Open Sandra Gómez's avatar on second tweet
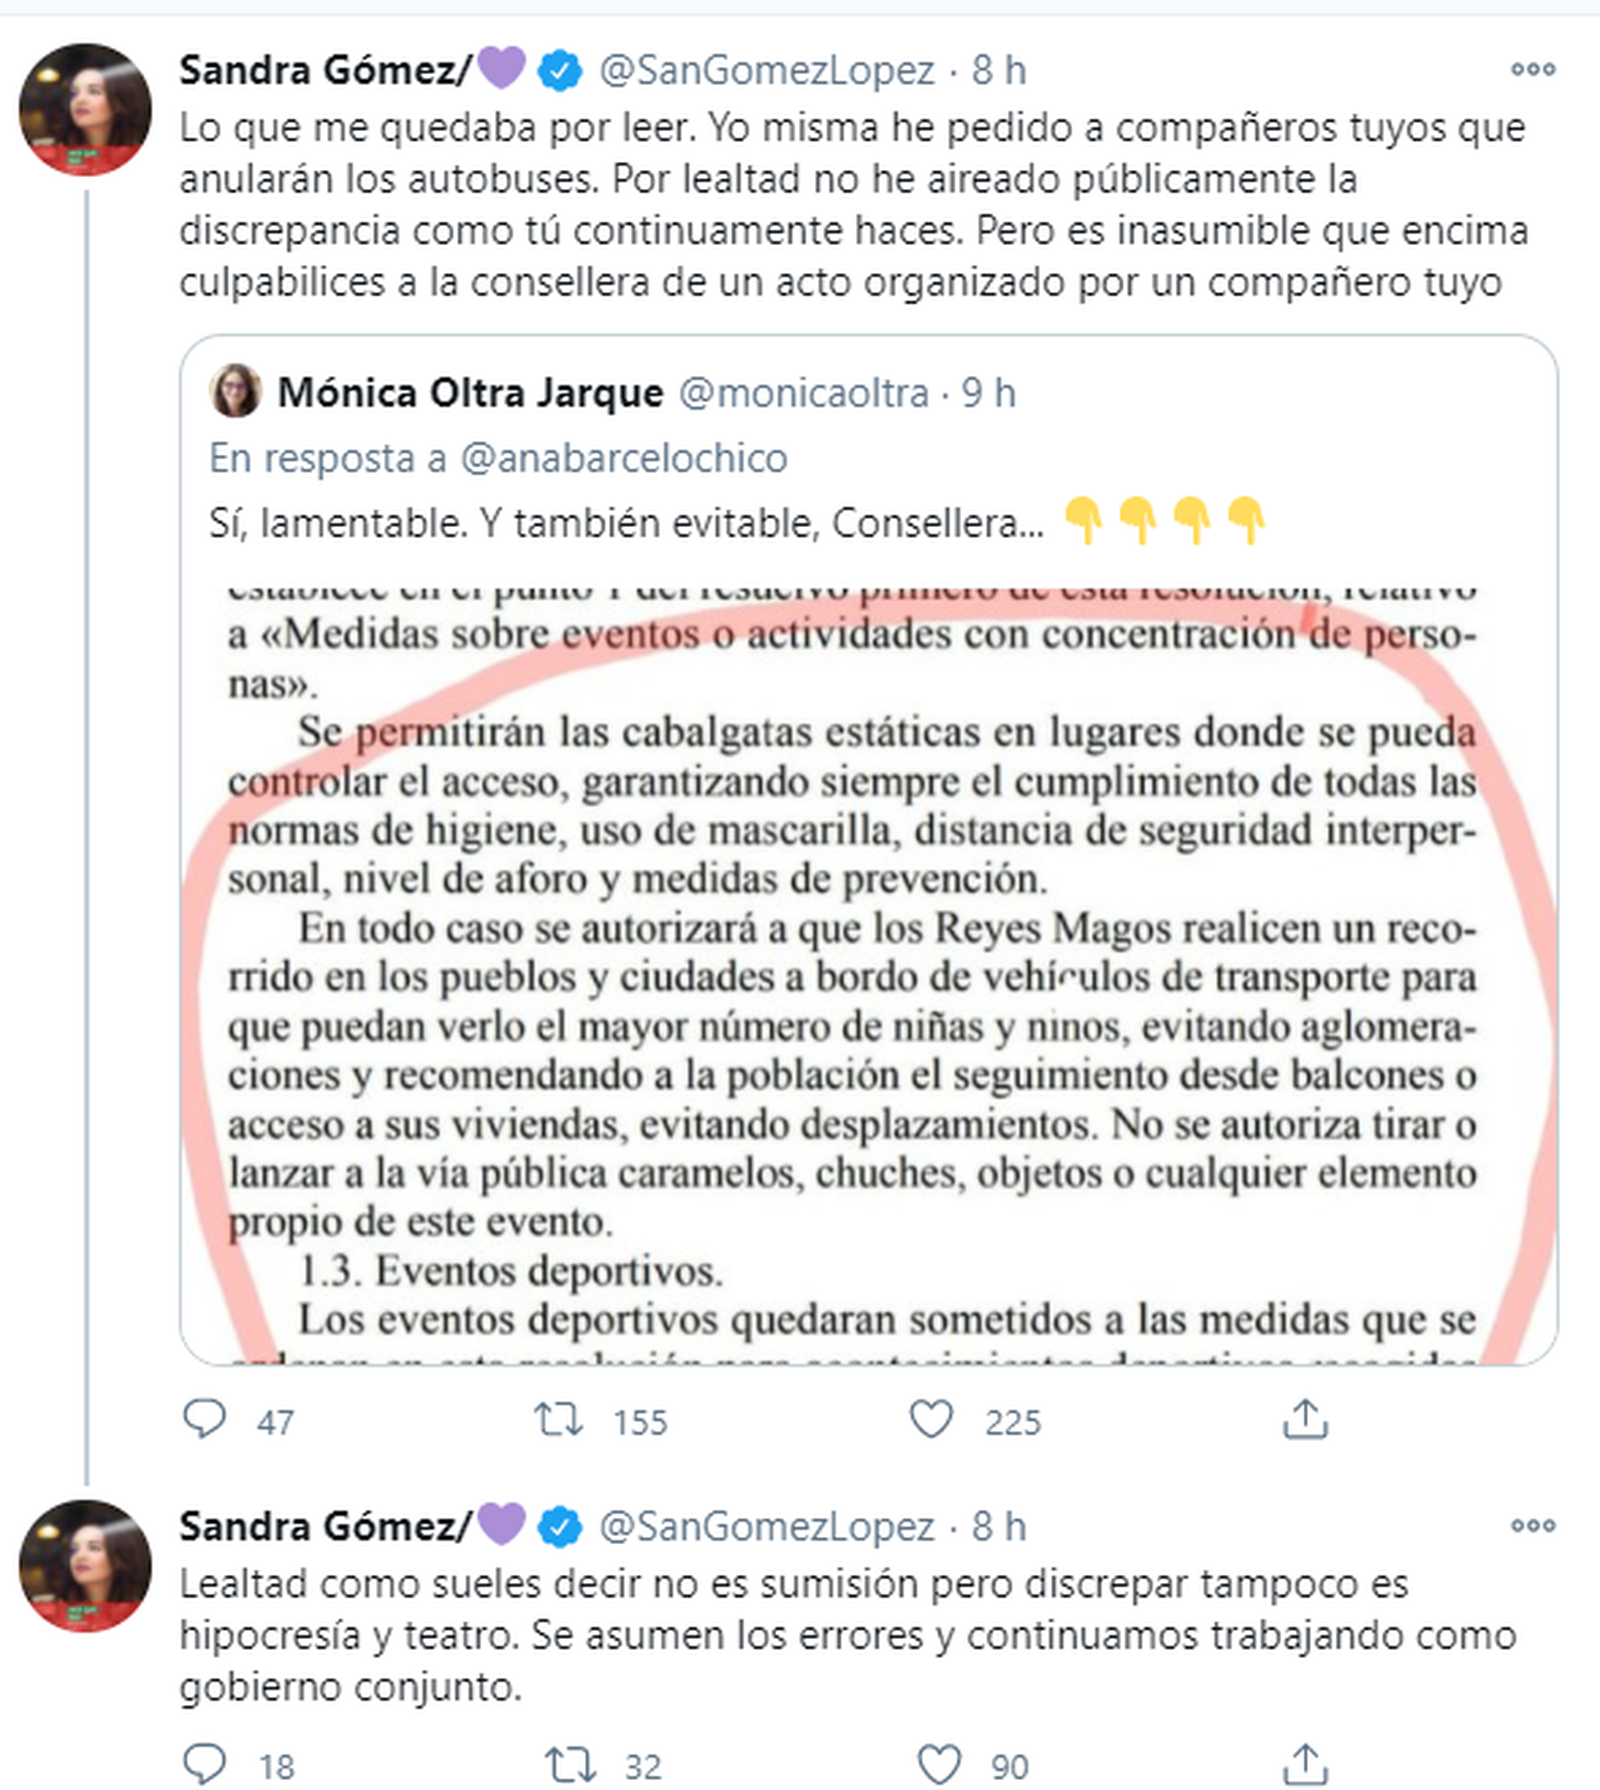The image size is (1600, 1790). point(86,1566)
